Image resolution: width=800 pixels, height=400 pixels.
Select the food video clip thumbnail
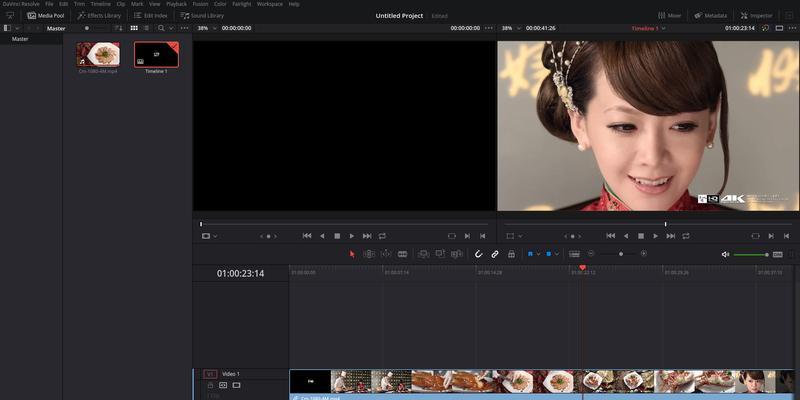click(98, 55)
